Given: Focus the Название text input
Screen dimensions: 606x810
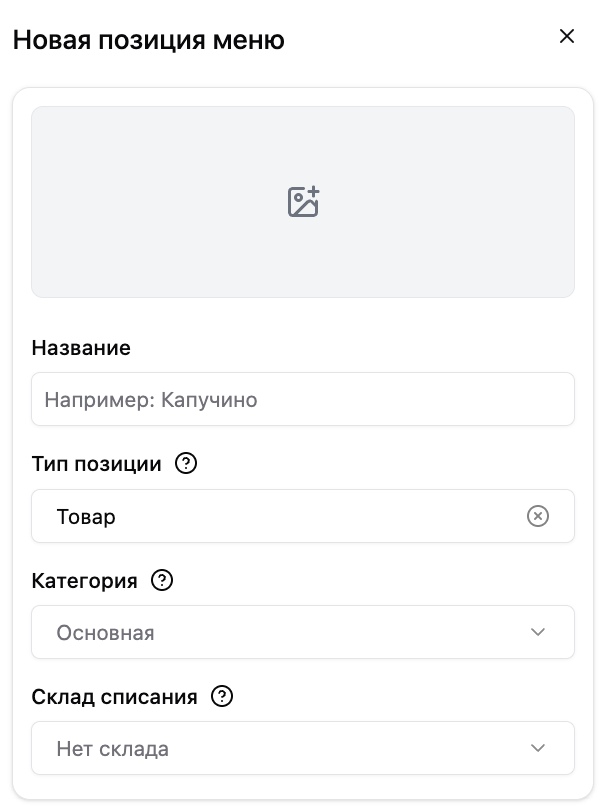Looking at the screenshot, I should pos(303,399).
